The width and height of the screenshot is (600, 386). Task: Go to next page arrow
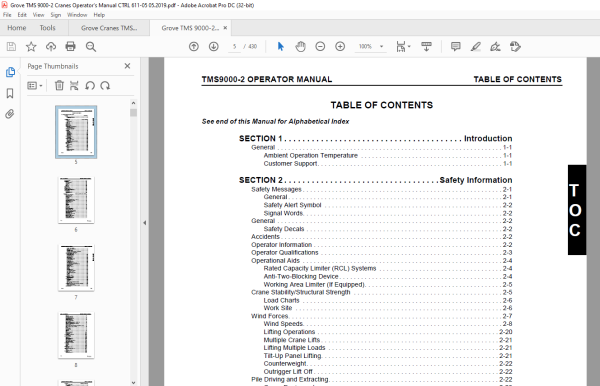[214, 47]
